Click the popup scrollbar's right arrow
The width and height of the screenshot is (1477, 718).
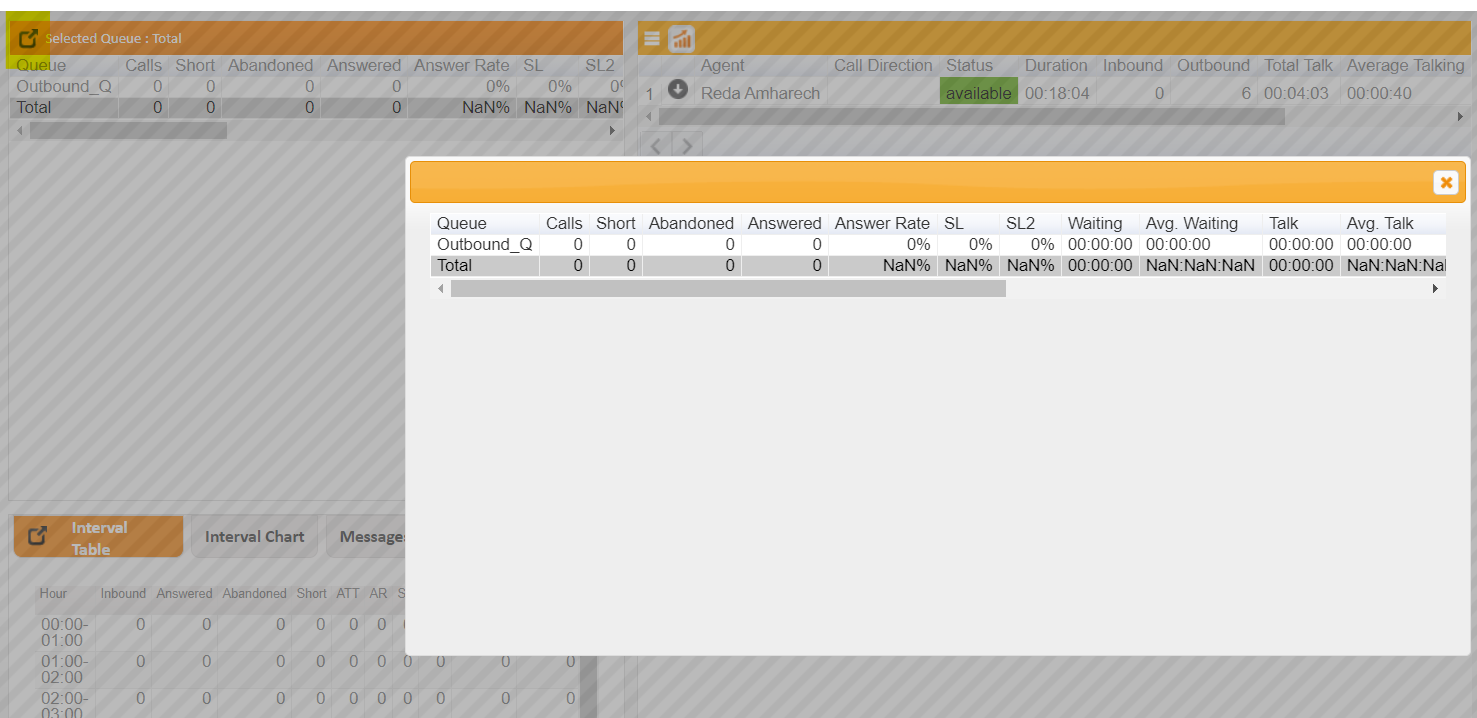1436,288
